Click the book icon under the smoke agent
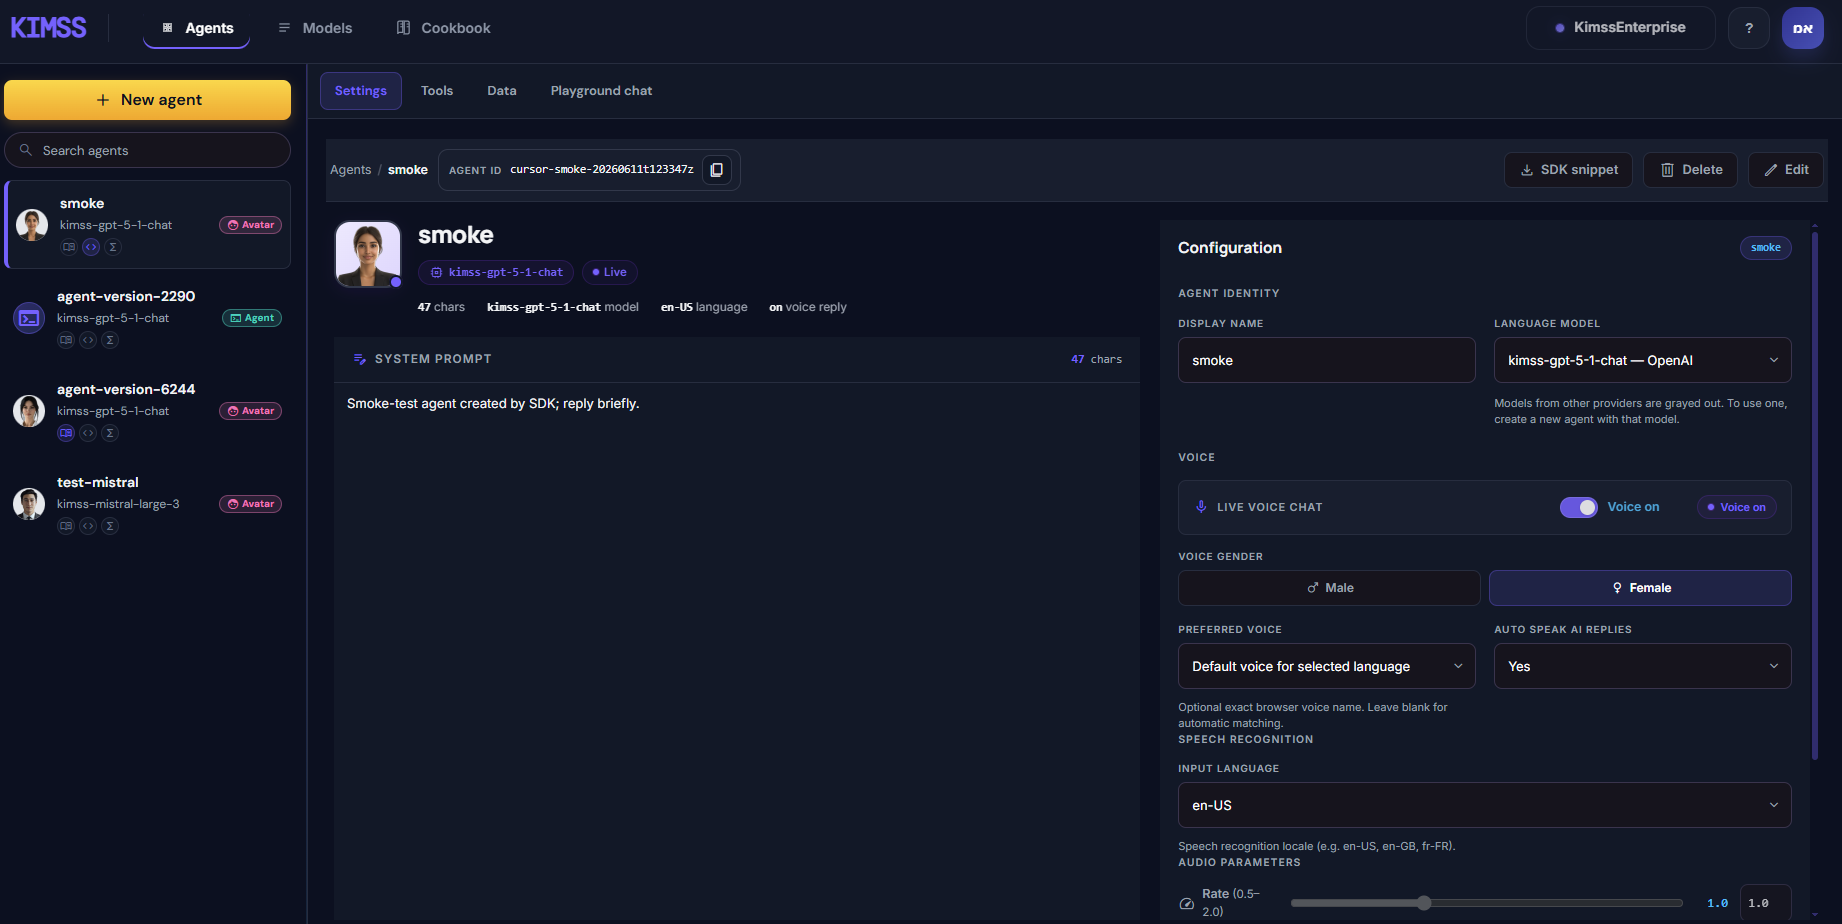The image size is (1842, 924). pyautogui.click(x=69, y=247)
